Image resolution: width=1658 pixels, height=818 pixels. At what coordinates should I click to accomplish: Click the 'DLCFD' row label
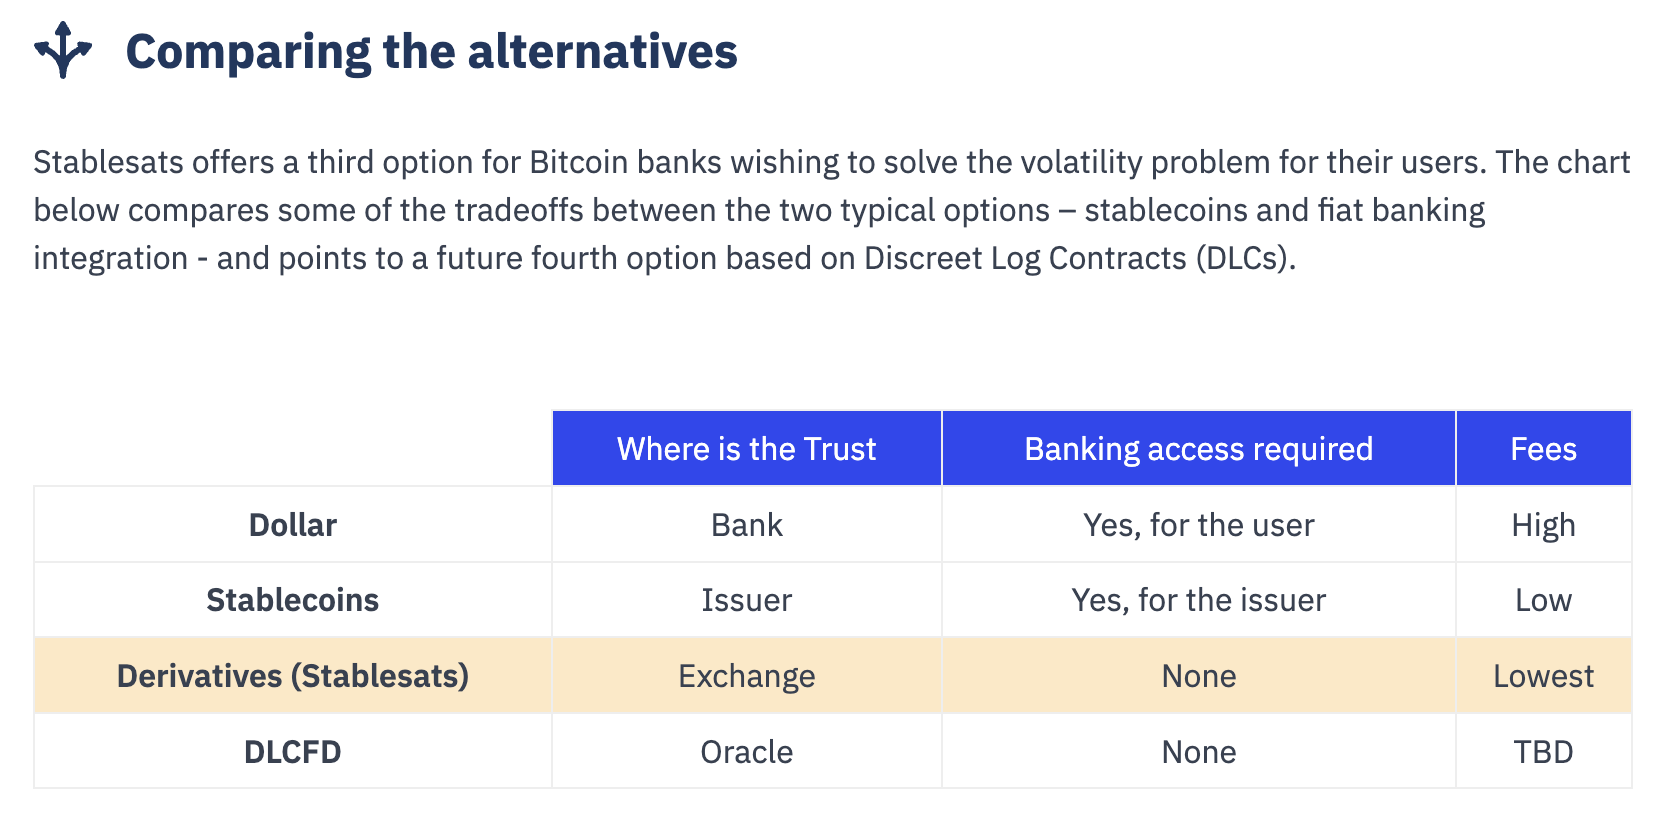292,752
